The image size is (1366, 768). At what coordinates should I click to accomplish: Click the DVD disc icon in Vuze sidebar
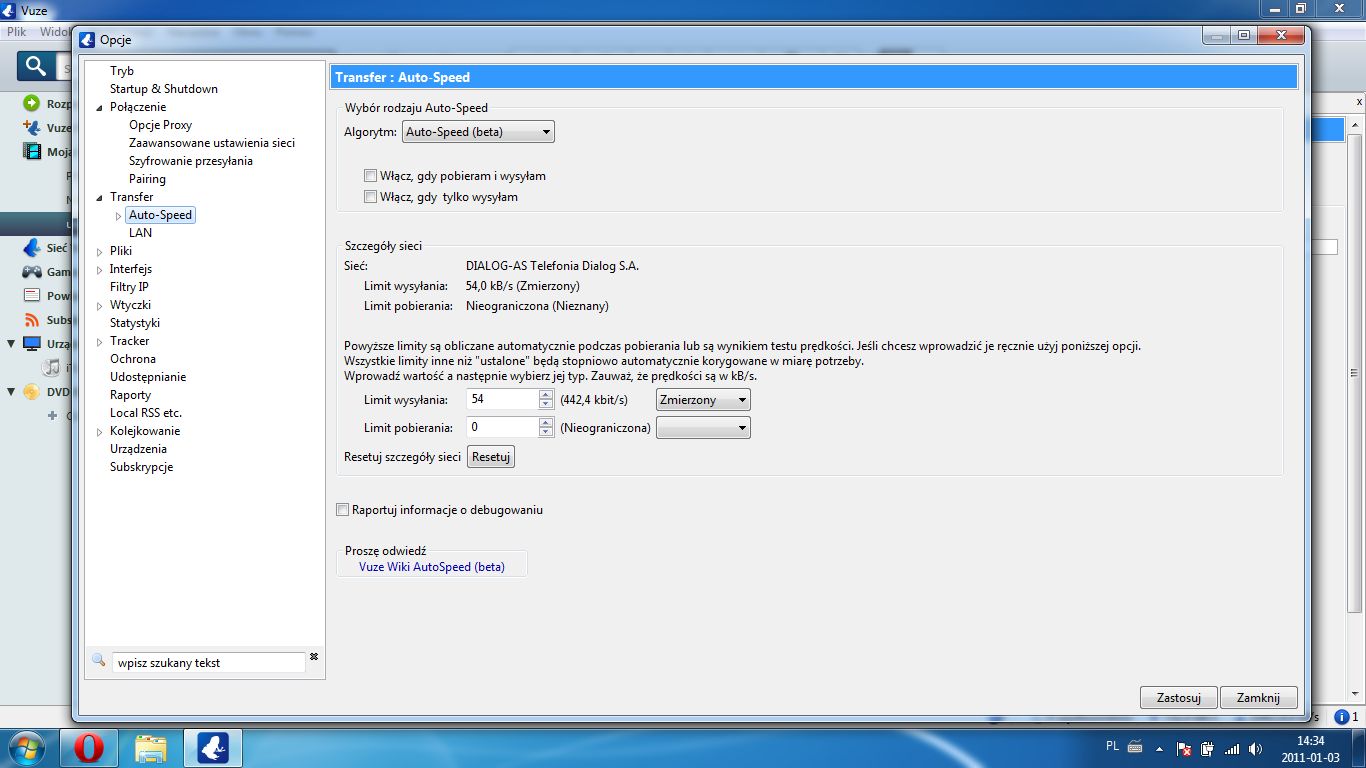[31, 392]
